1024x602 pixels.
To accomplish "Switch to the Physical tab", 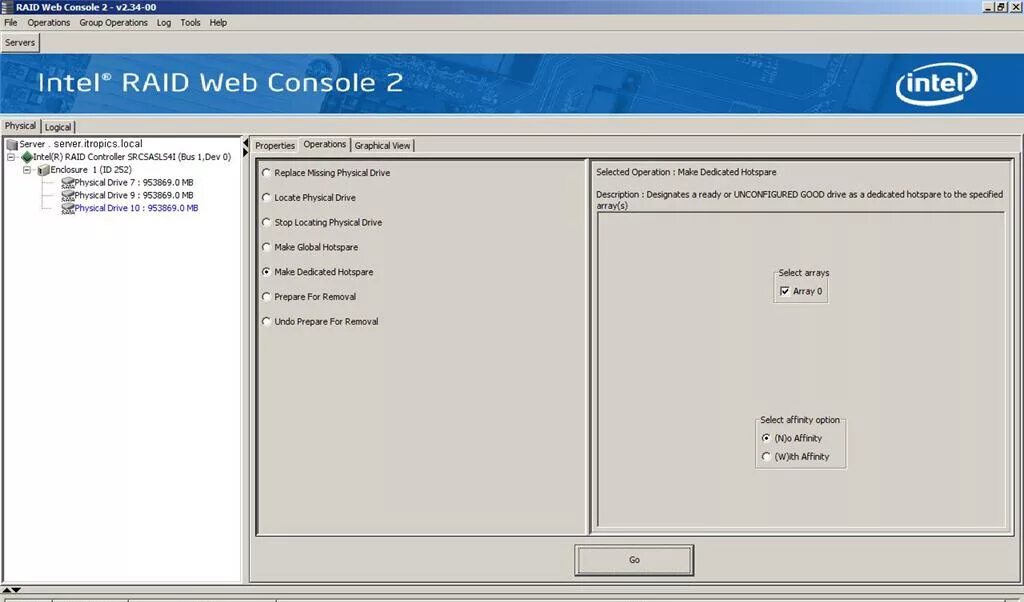I will click(x=20, y=126).
